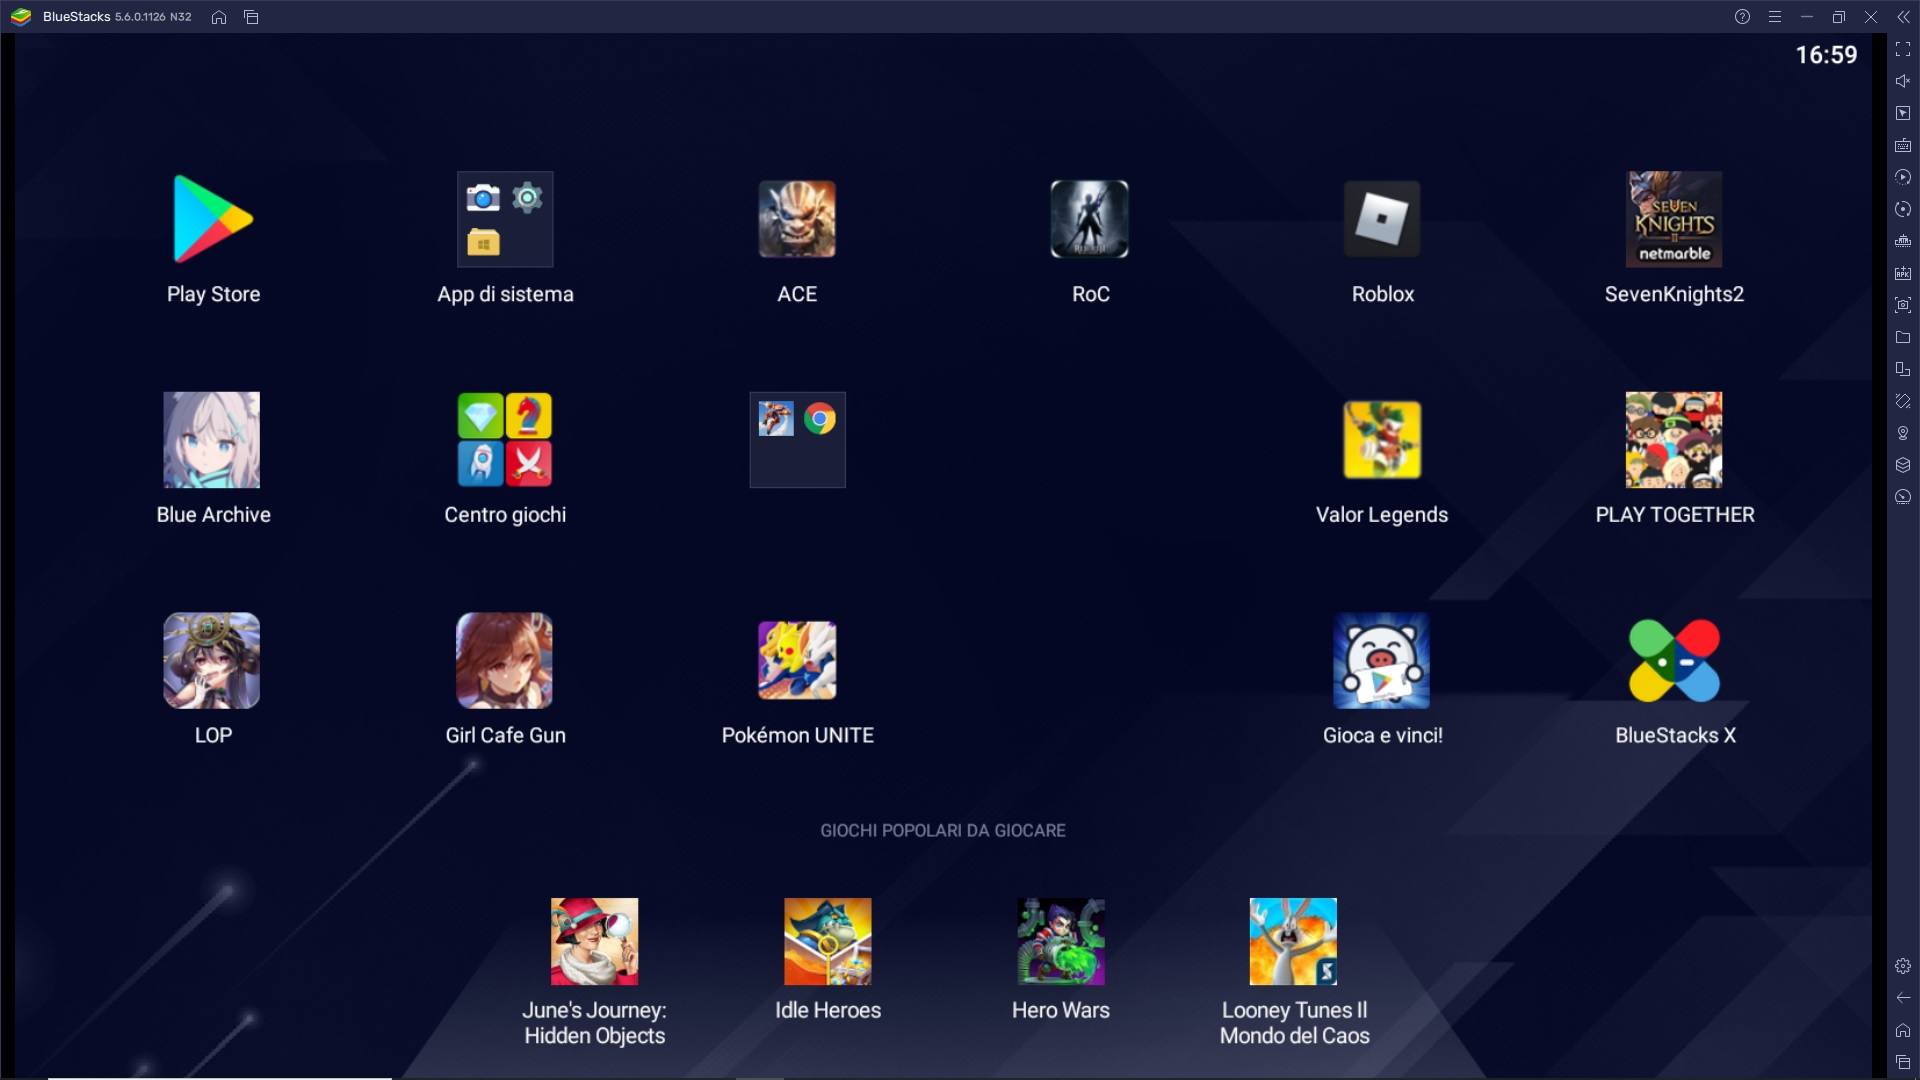The height and width of the screenshot is (1080, 1920).
Task: Mute the volume from side toolbar
Action: (x=1903, y=81)
